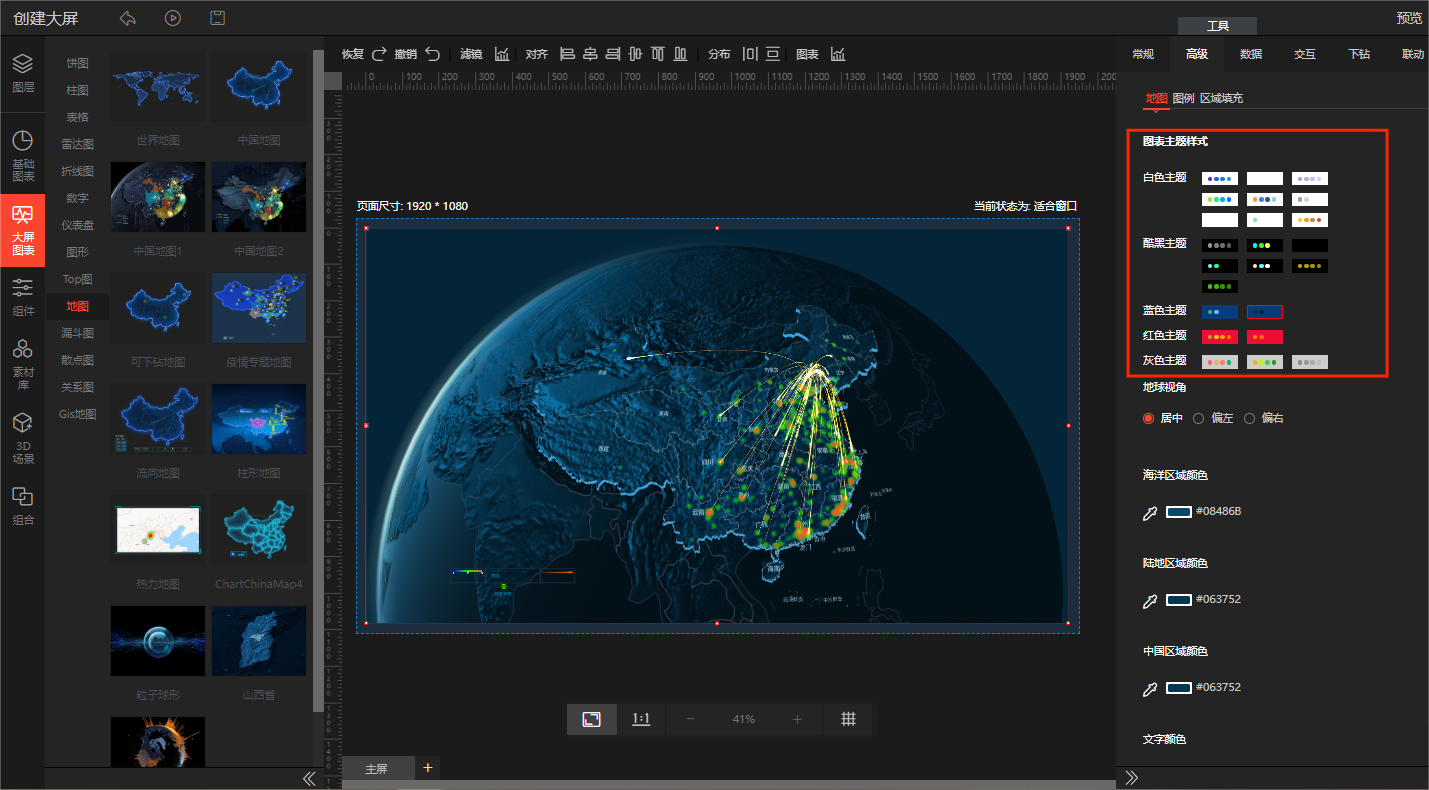This screenshot has width=1429, height=790.
Task: Click the 预览 preview button
Action: (1409, 18)
